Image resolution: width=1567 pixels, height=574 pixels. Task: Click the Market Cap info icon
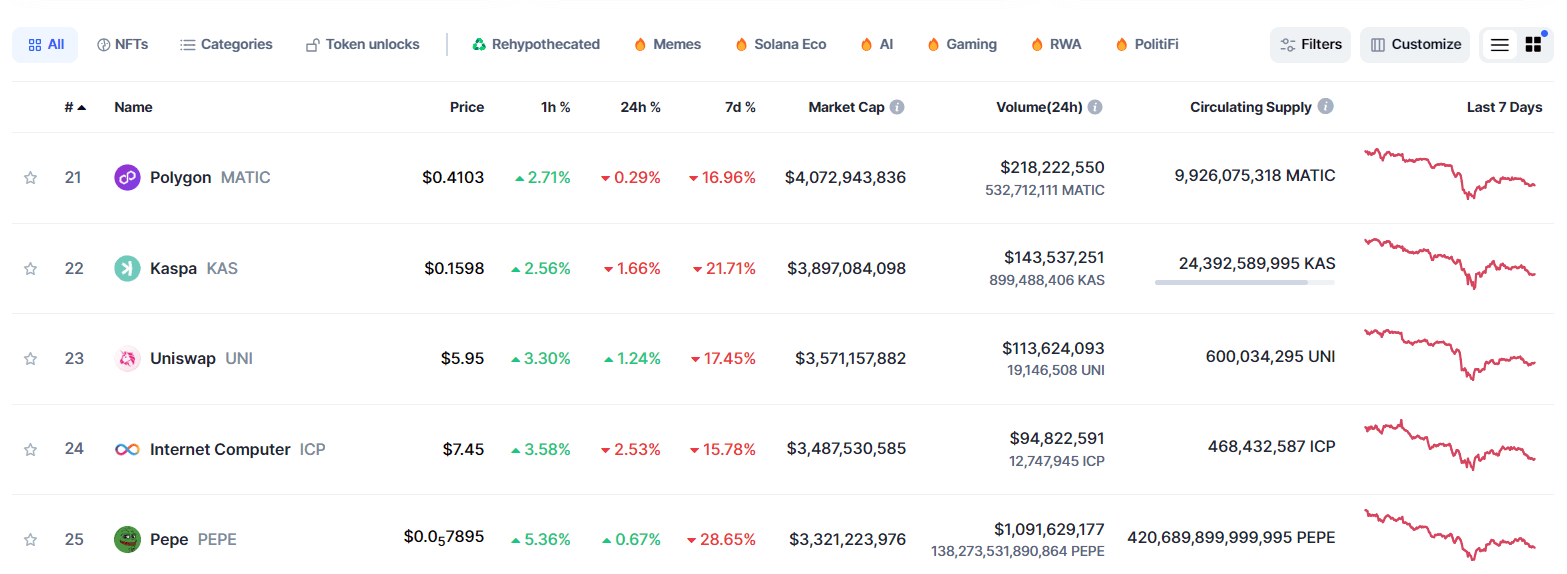897,107
